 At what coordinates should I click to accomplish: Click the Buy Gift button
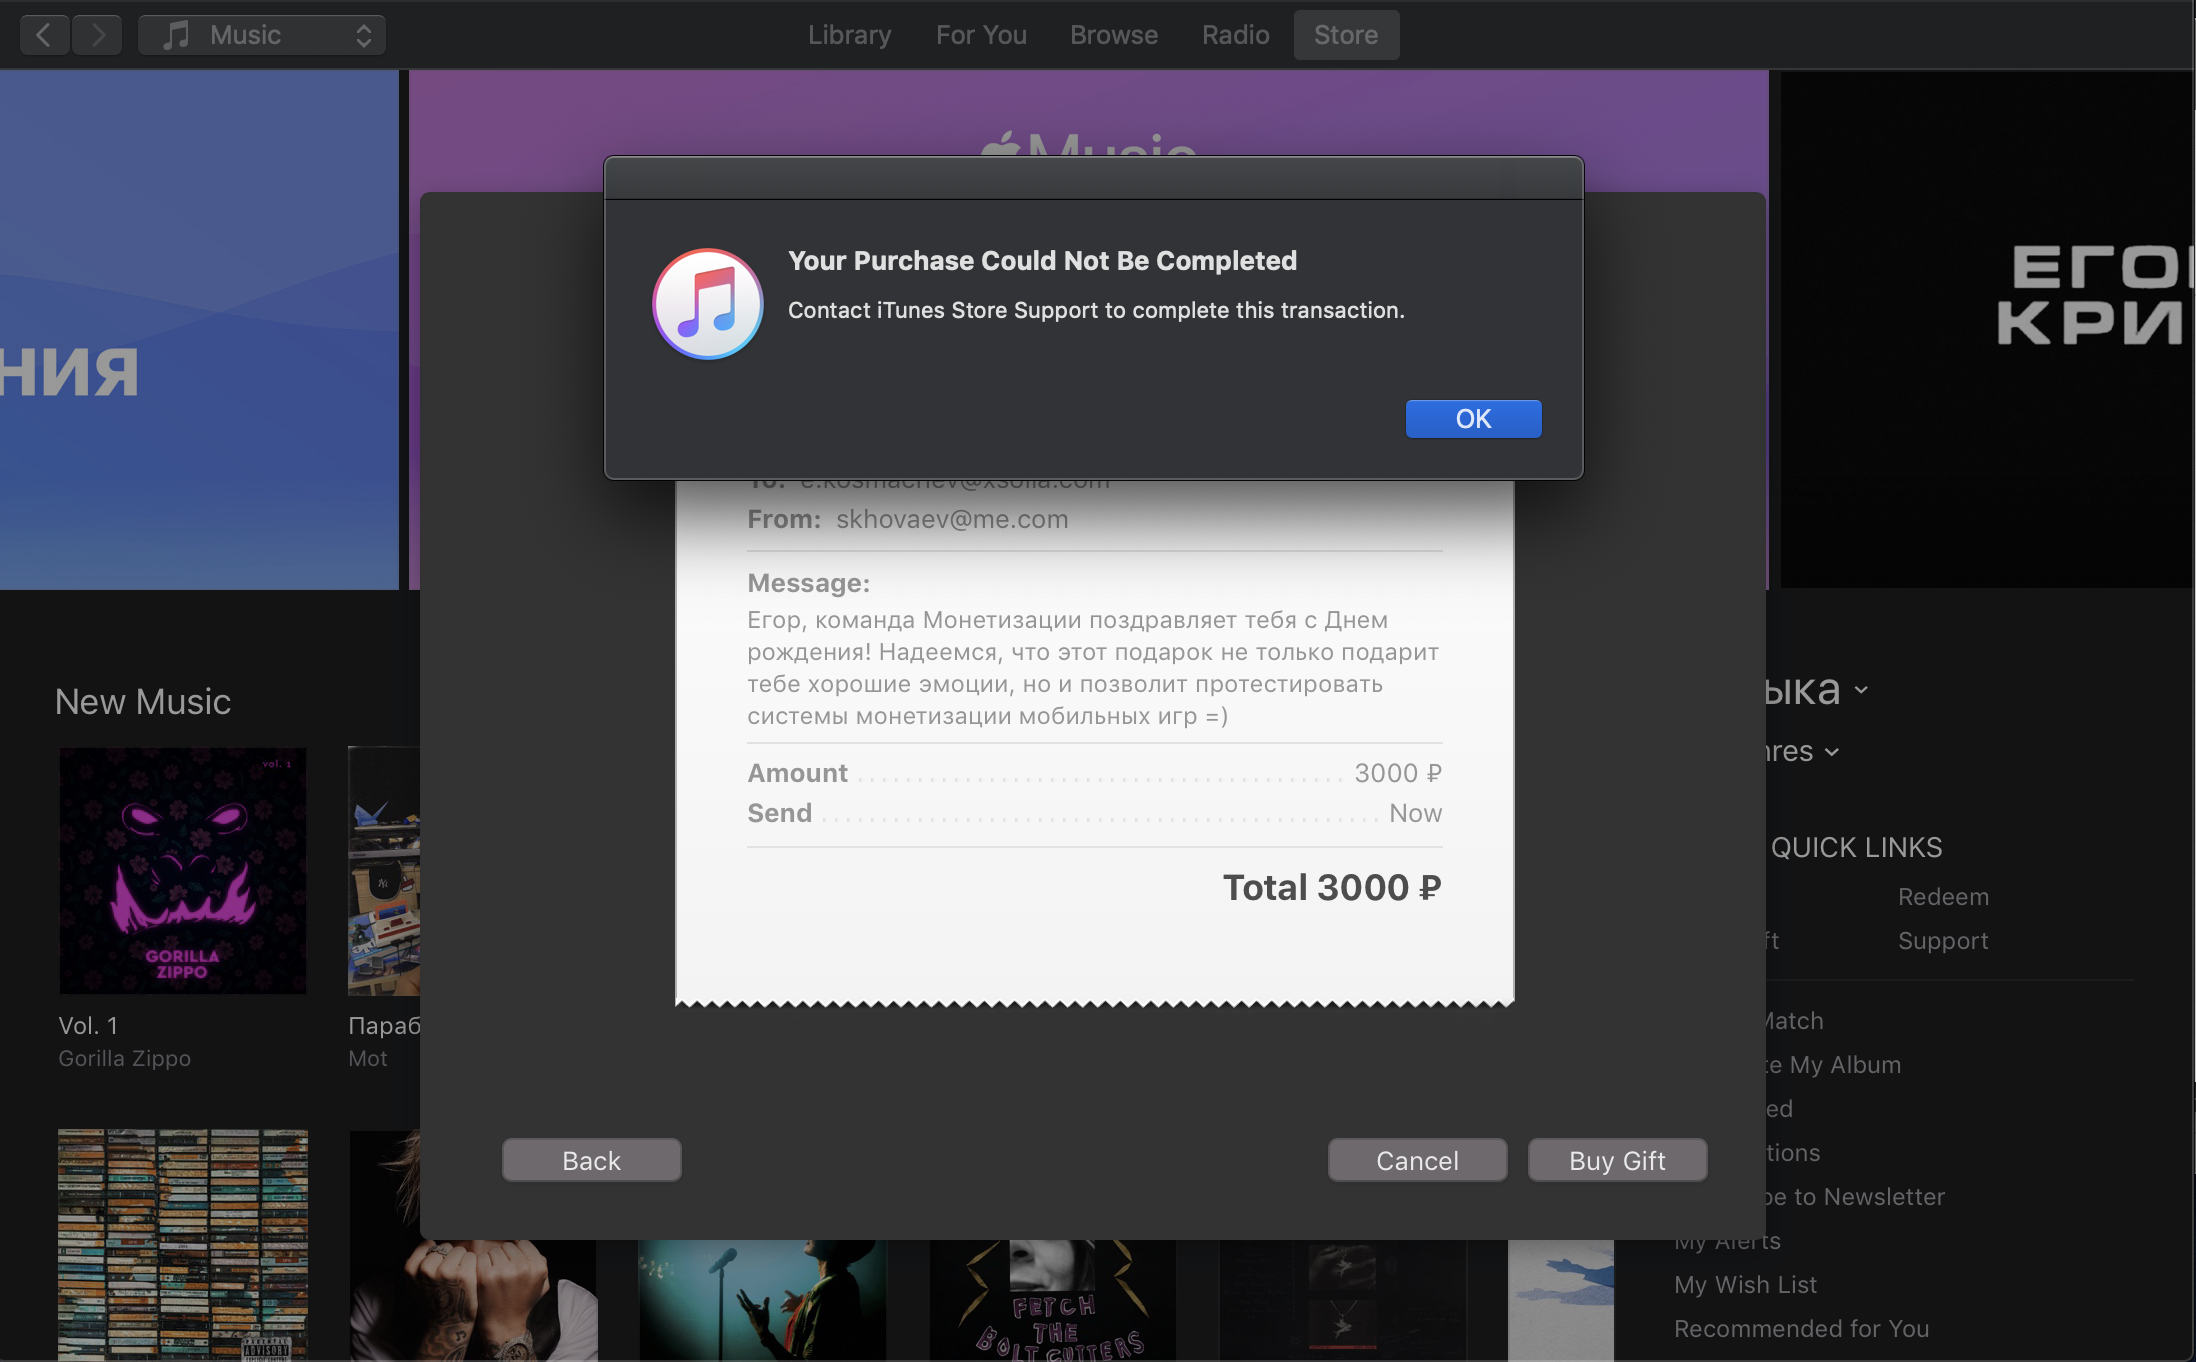[1616, 1160]
